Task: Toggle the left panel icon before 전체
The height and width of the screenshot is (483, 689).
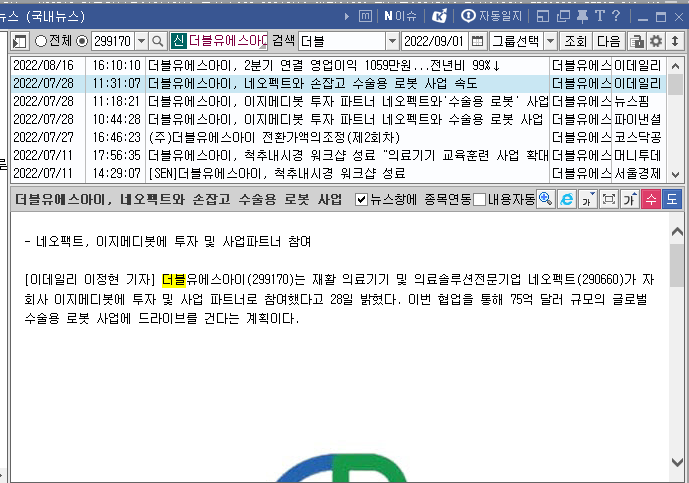Action: pos(20,41)
